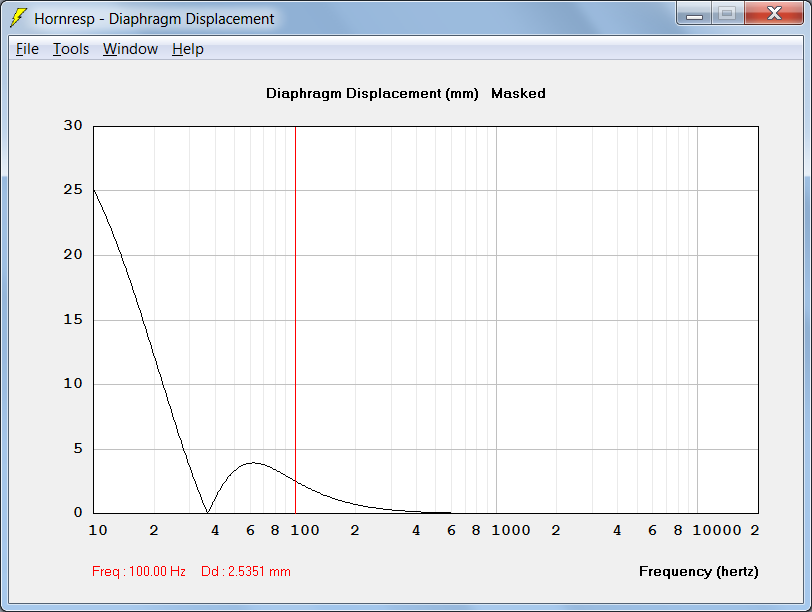Click the 'Freq : 100.00 Hz' readout
The width and height of the screenshot is (812, 612).
coord(139,571)
